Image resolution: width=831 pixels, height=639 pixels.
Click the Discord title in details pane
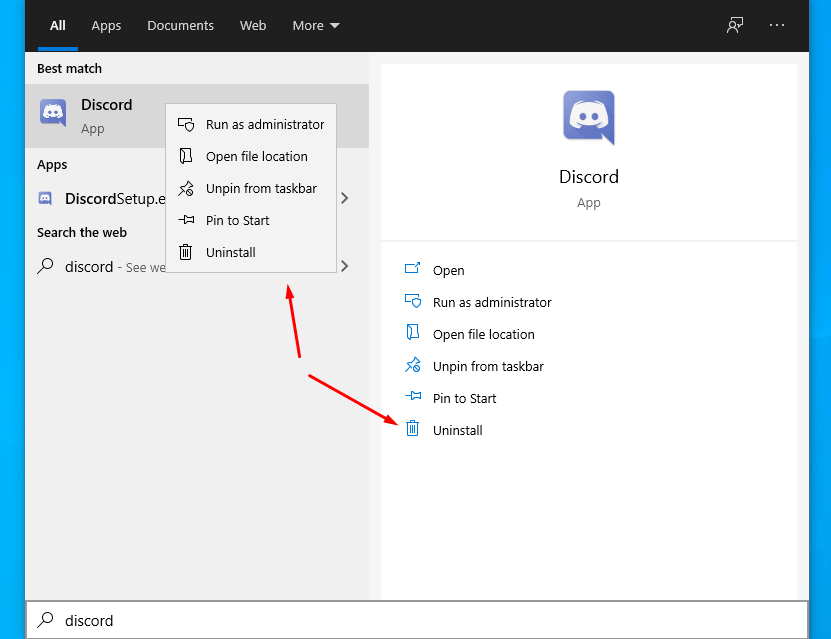click(589, 176)
